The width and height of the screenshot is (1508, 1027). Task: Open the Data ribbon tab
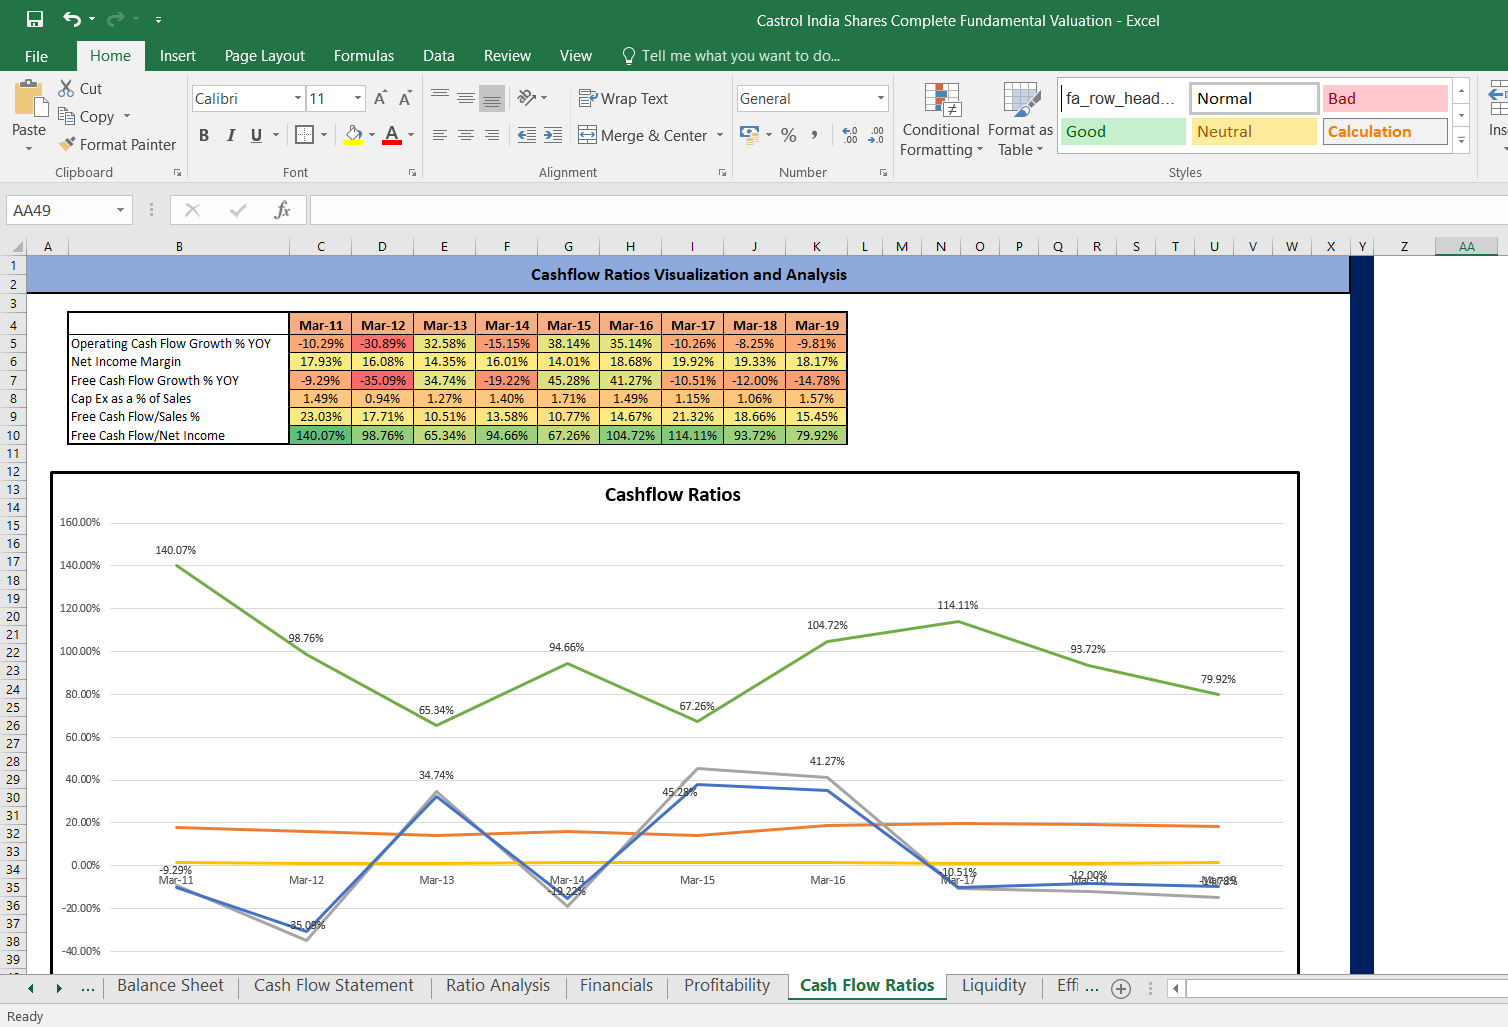439,56
